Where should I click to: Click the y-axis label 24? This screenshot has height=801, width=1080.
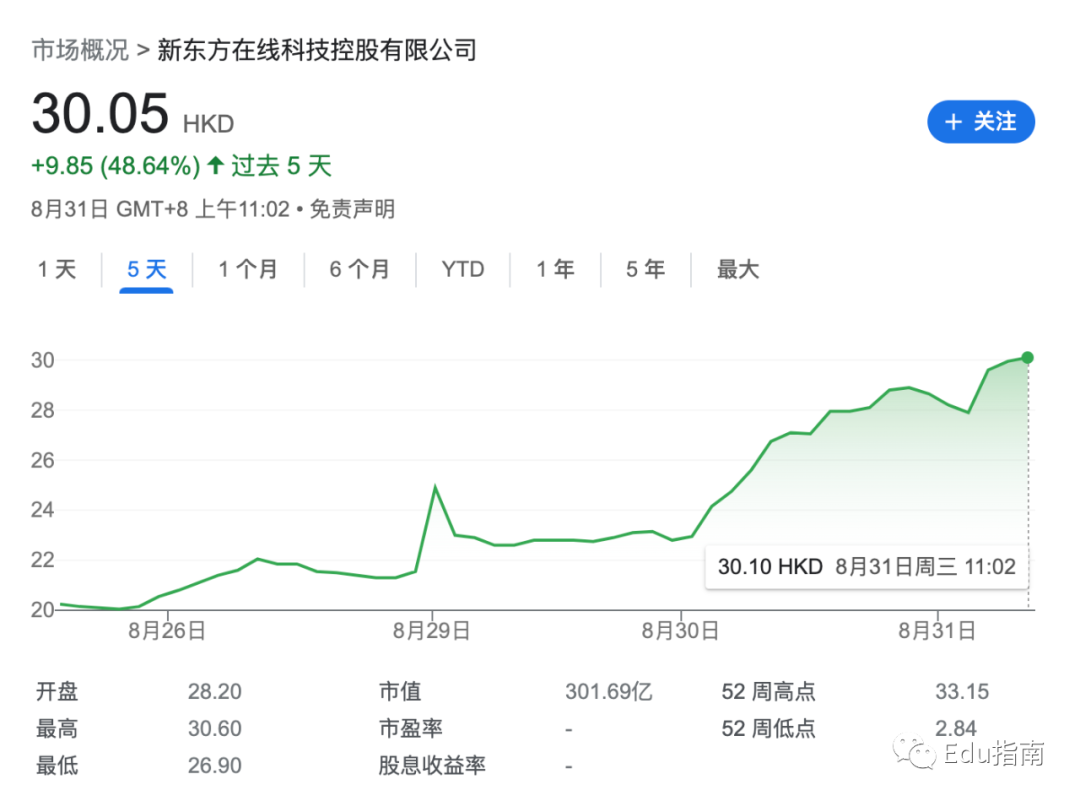coord(43,510)
